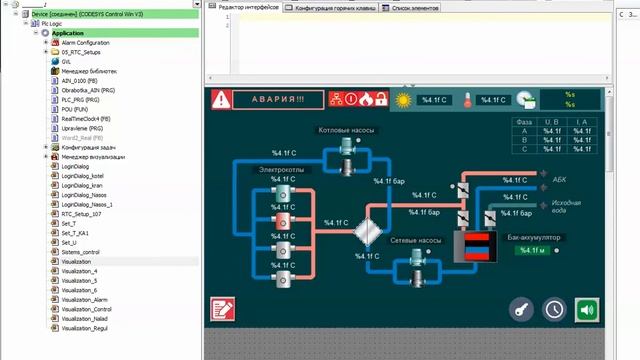Click the lower valve below red pipe
640x360 pixels.
pyautogui.click(x=463, y=219)
